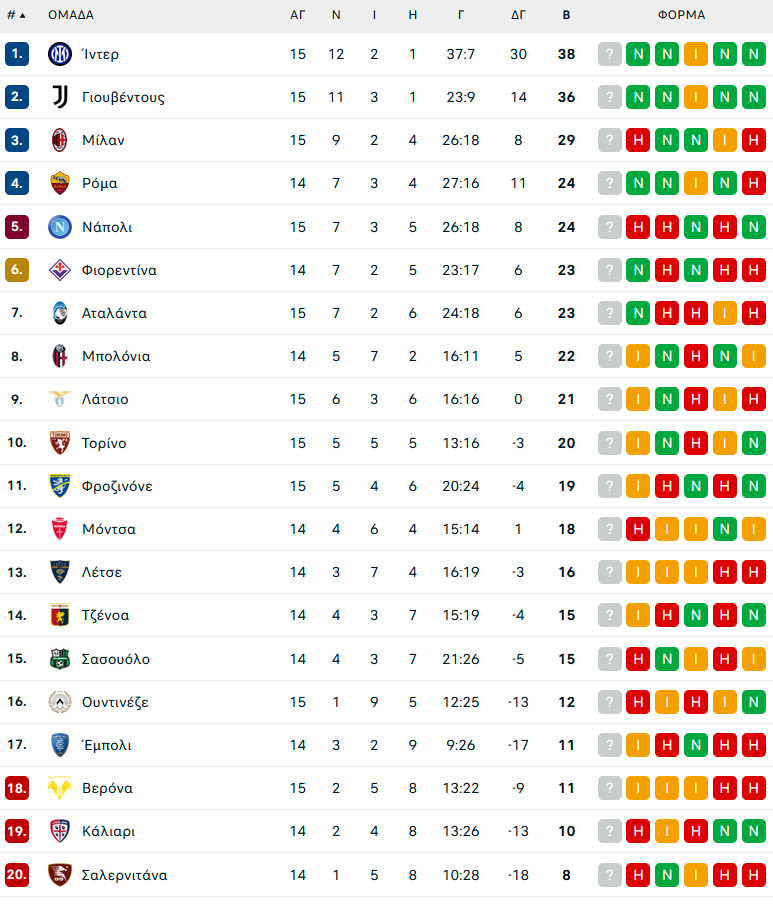Image resolution: width=773 pixels, height=905 pixels.
Task: Click the Fiorentina purple diamond crest
Action: click(x=59, y=270)
